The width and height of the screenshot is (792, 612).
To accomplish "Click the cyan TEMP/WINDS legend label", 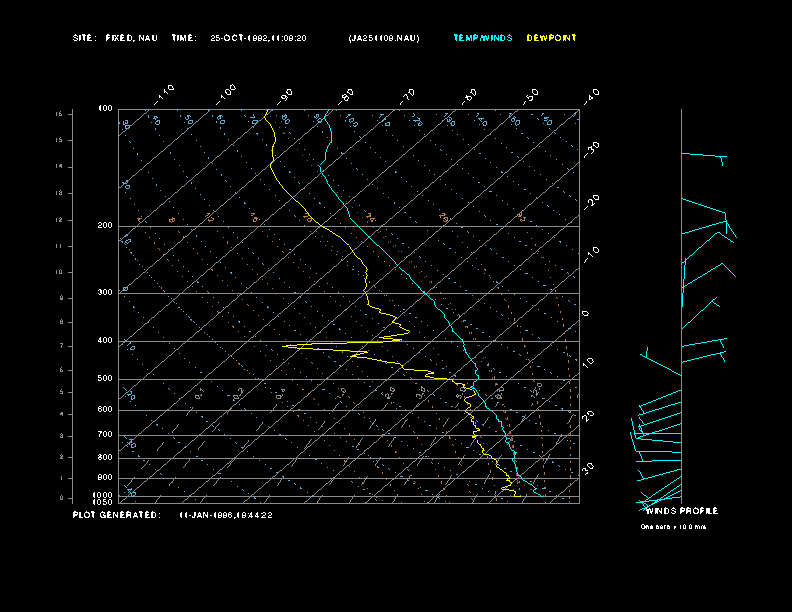I will coord(482,38).
